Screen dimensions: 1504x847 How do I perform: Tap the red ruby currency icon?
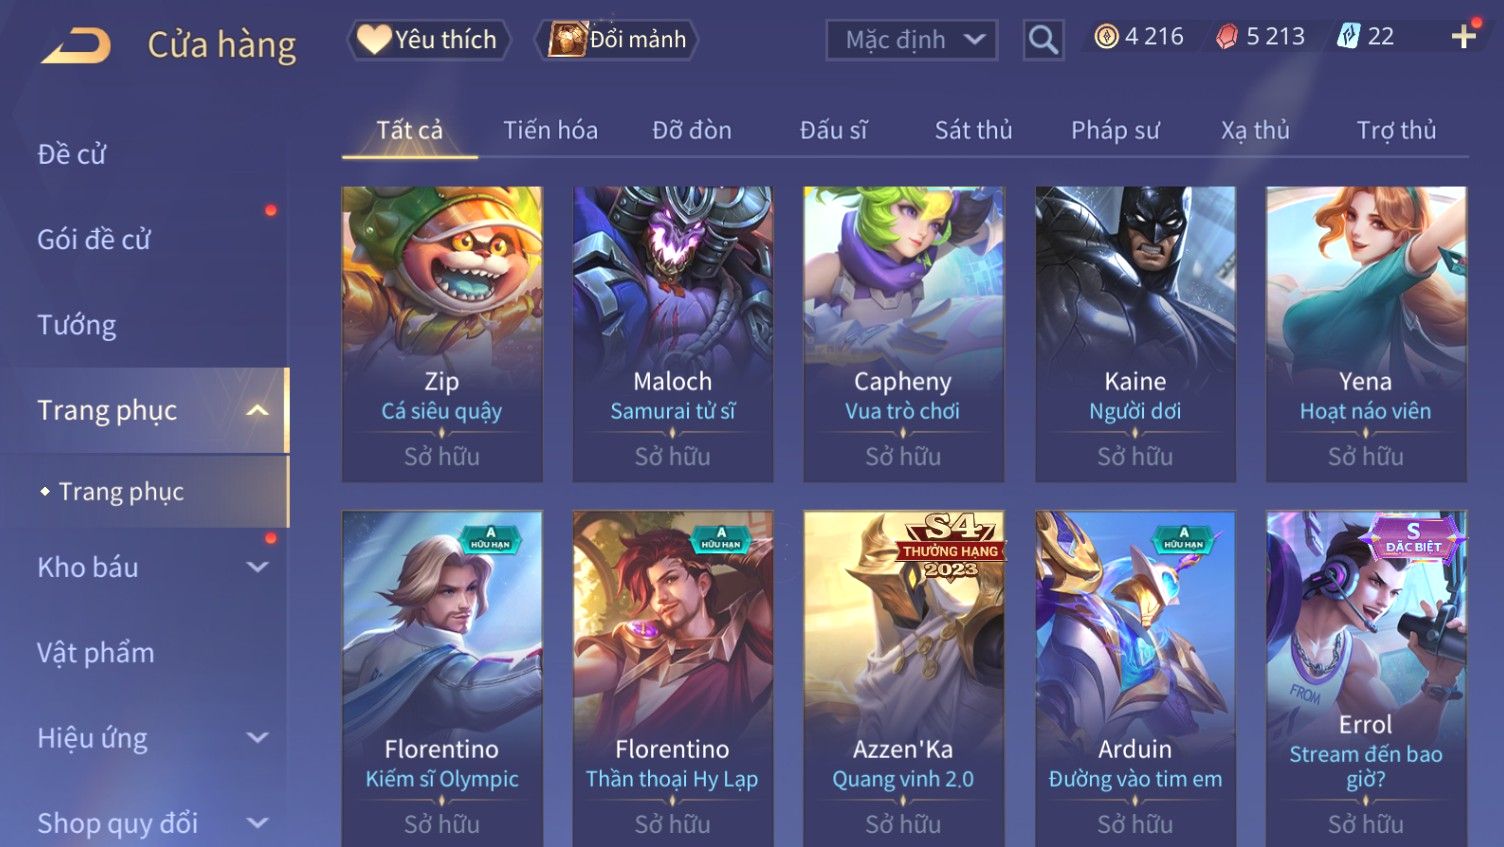pos(1227,37)
